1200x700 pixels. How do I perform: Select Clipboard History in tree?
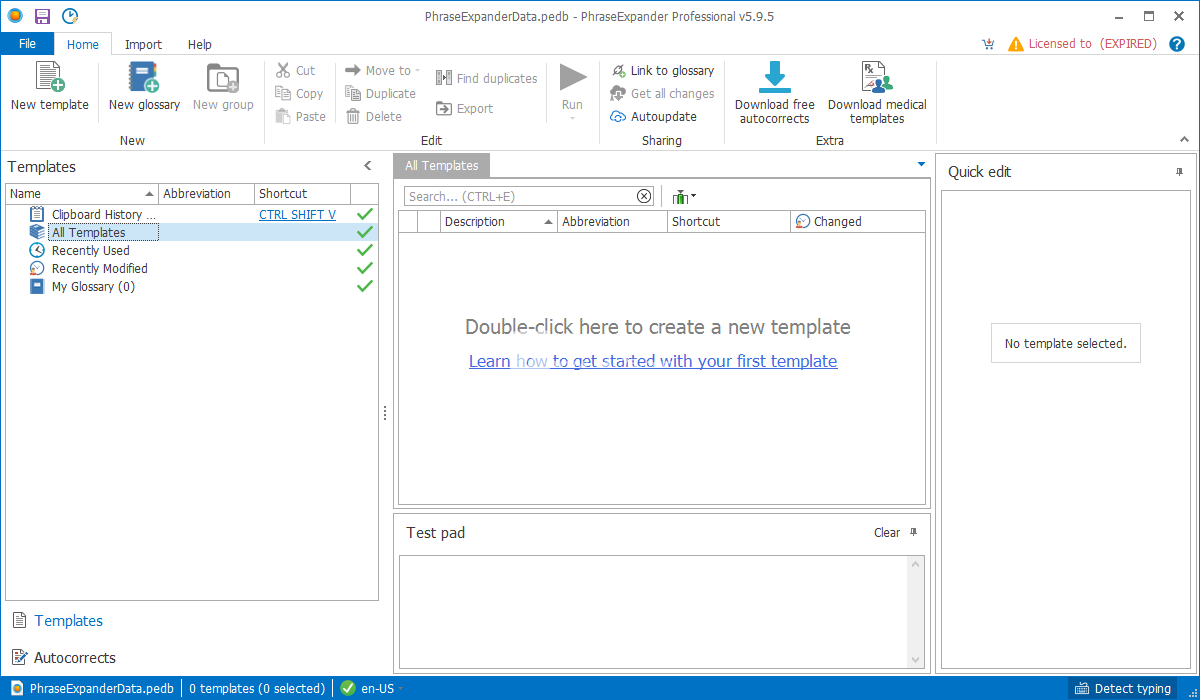coord(104,214)
